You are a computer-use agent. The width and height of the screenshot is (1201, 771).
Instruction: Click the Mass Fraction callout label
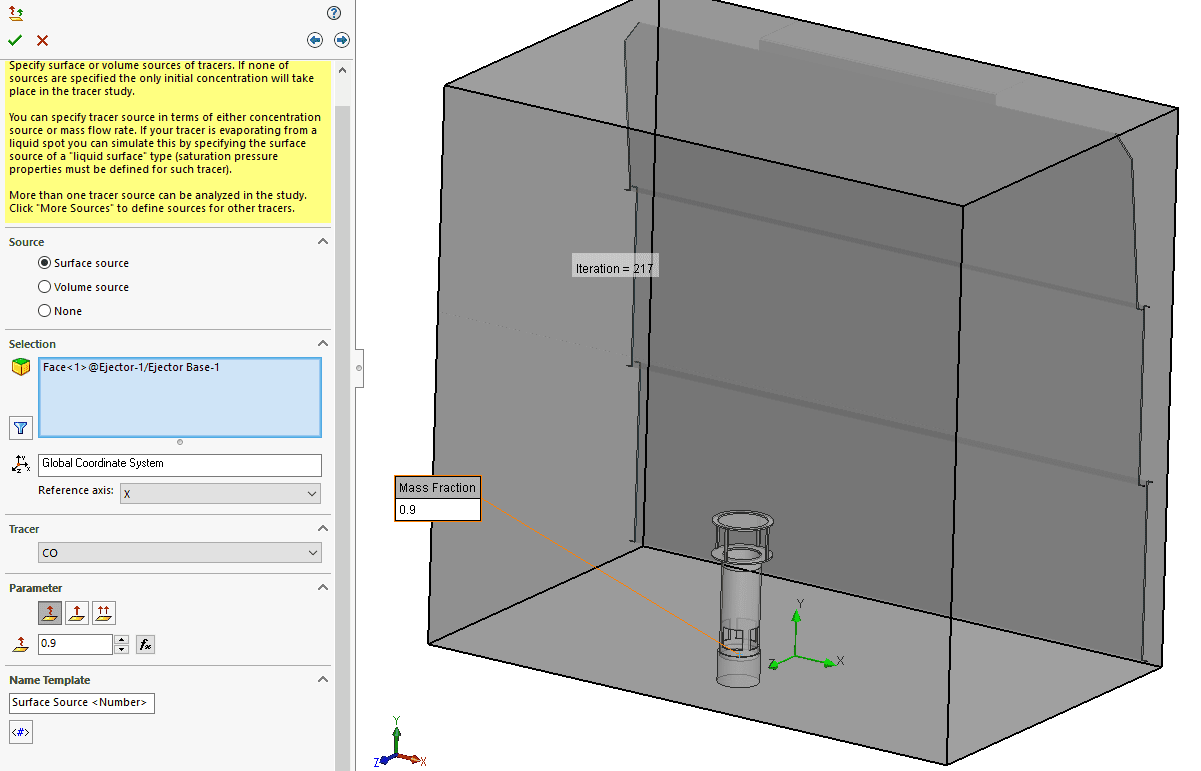(438, 488)
